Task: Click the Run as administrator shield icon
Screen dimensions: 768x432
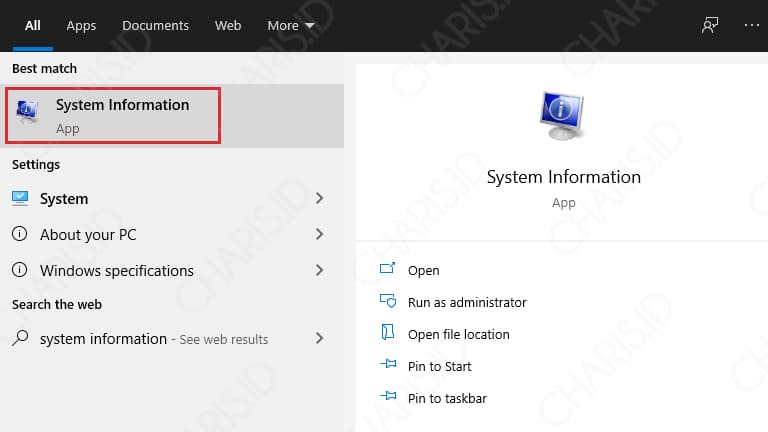Action: [388, 300]
